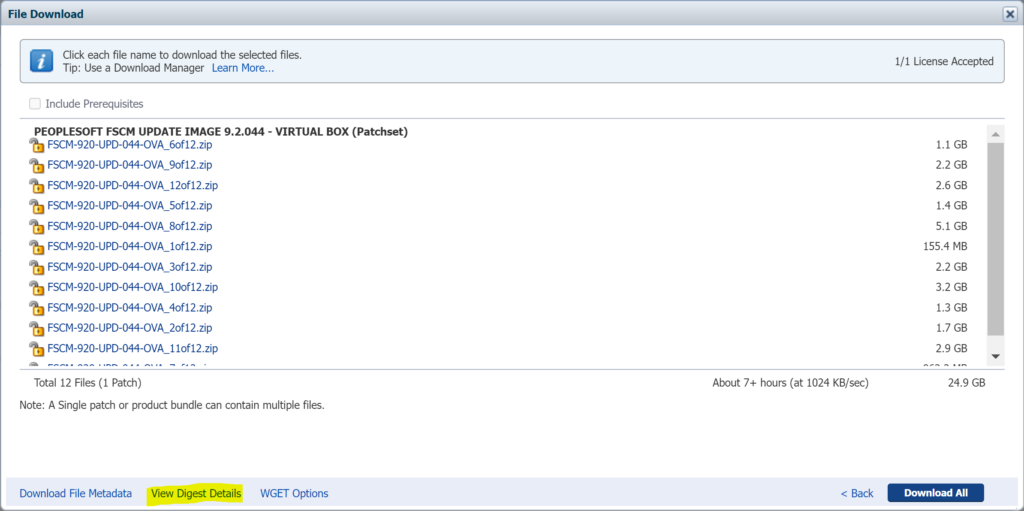1024x511 pixels.
Task: Download FSCM-920-UPD-044-OVA_10of12.zip
Action: pos(133,287)
